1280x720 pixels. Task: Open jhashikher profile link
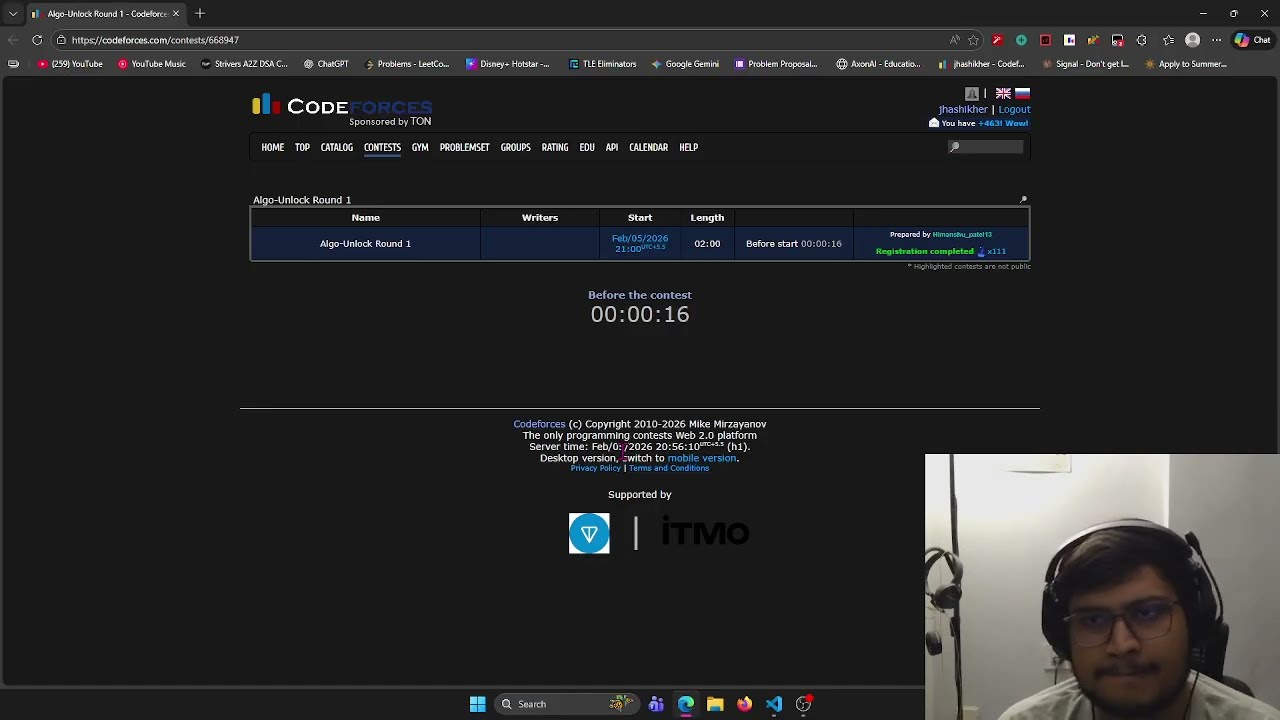click(x=963, y=109)
